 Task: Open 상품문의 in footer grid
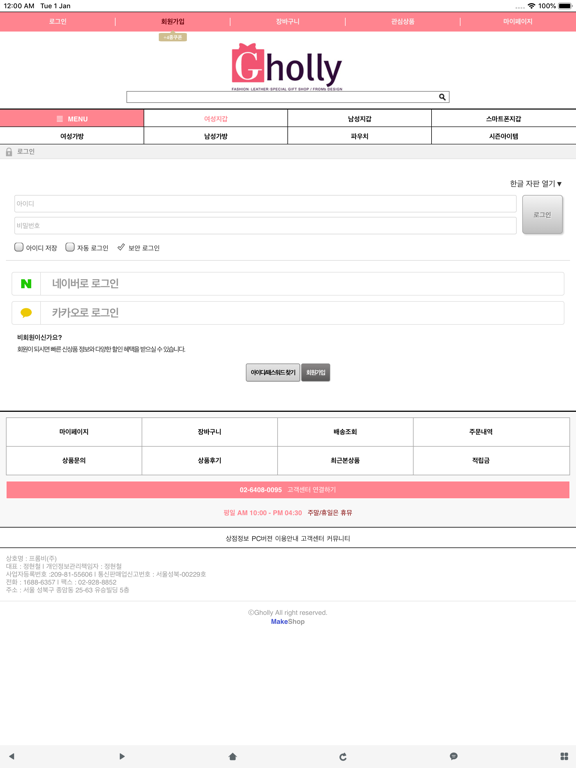coord(74,460)
